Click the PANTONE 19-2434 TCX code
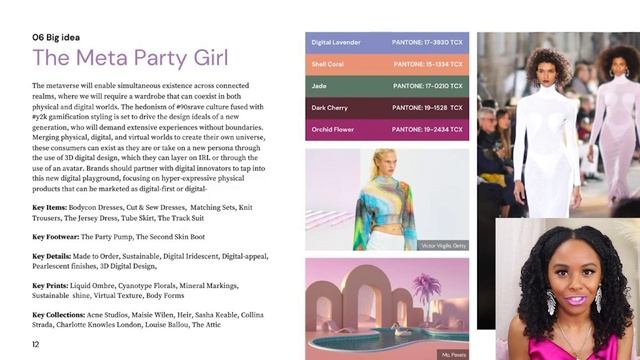The height and width of the screenshot is (360, 640). [x=427, y=129]
